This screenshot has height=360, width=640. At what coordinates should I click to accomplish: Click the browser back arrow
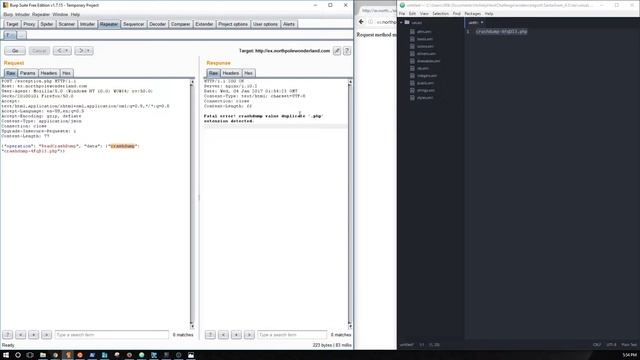pos(361,22)
